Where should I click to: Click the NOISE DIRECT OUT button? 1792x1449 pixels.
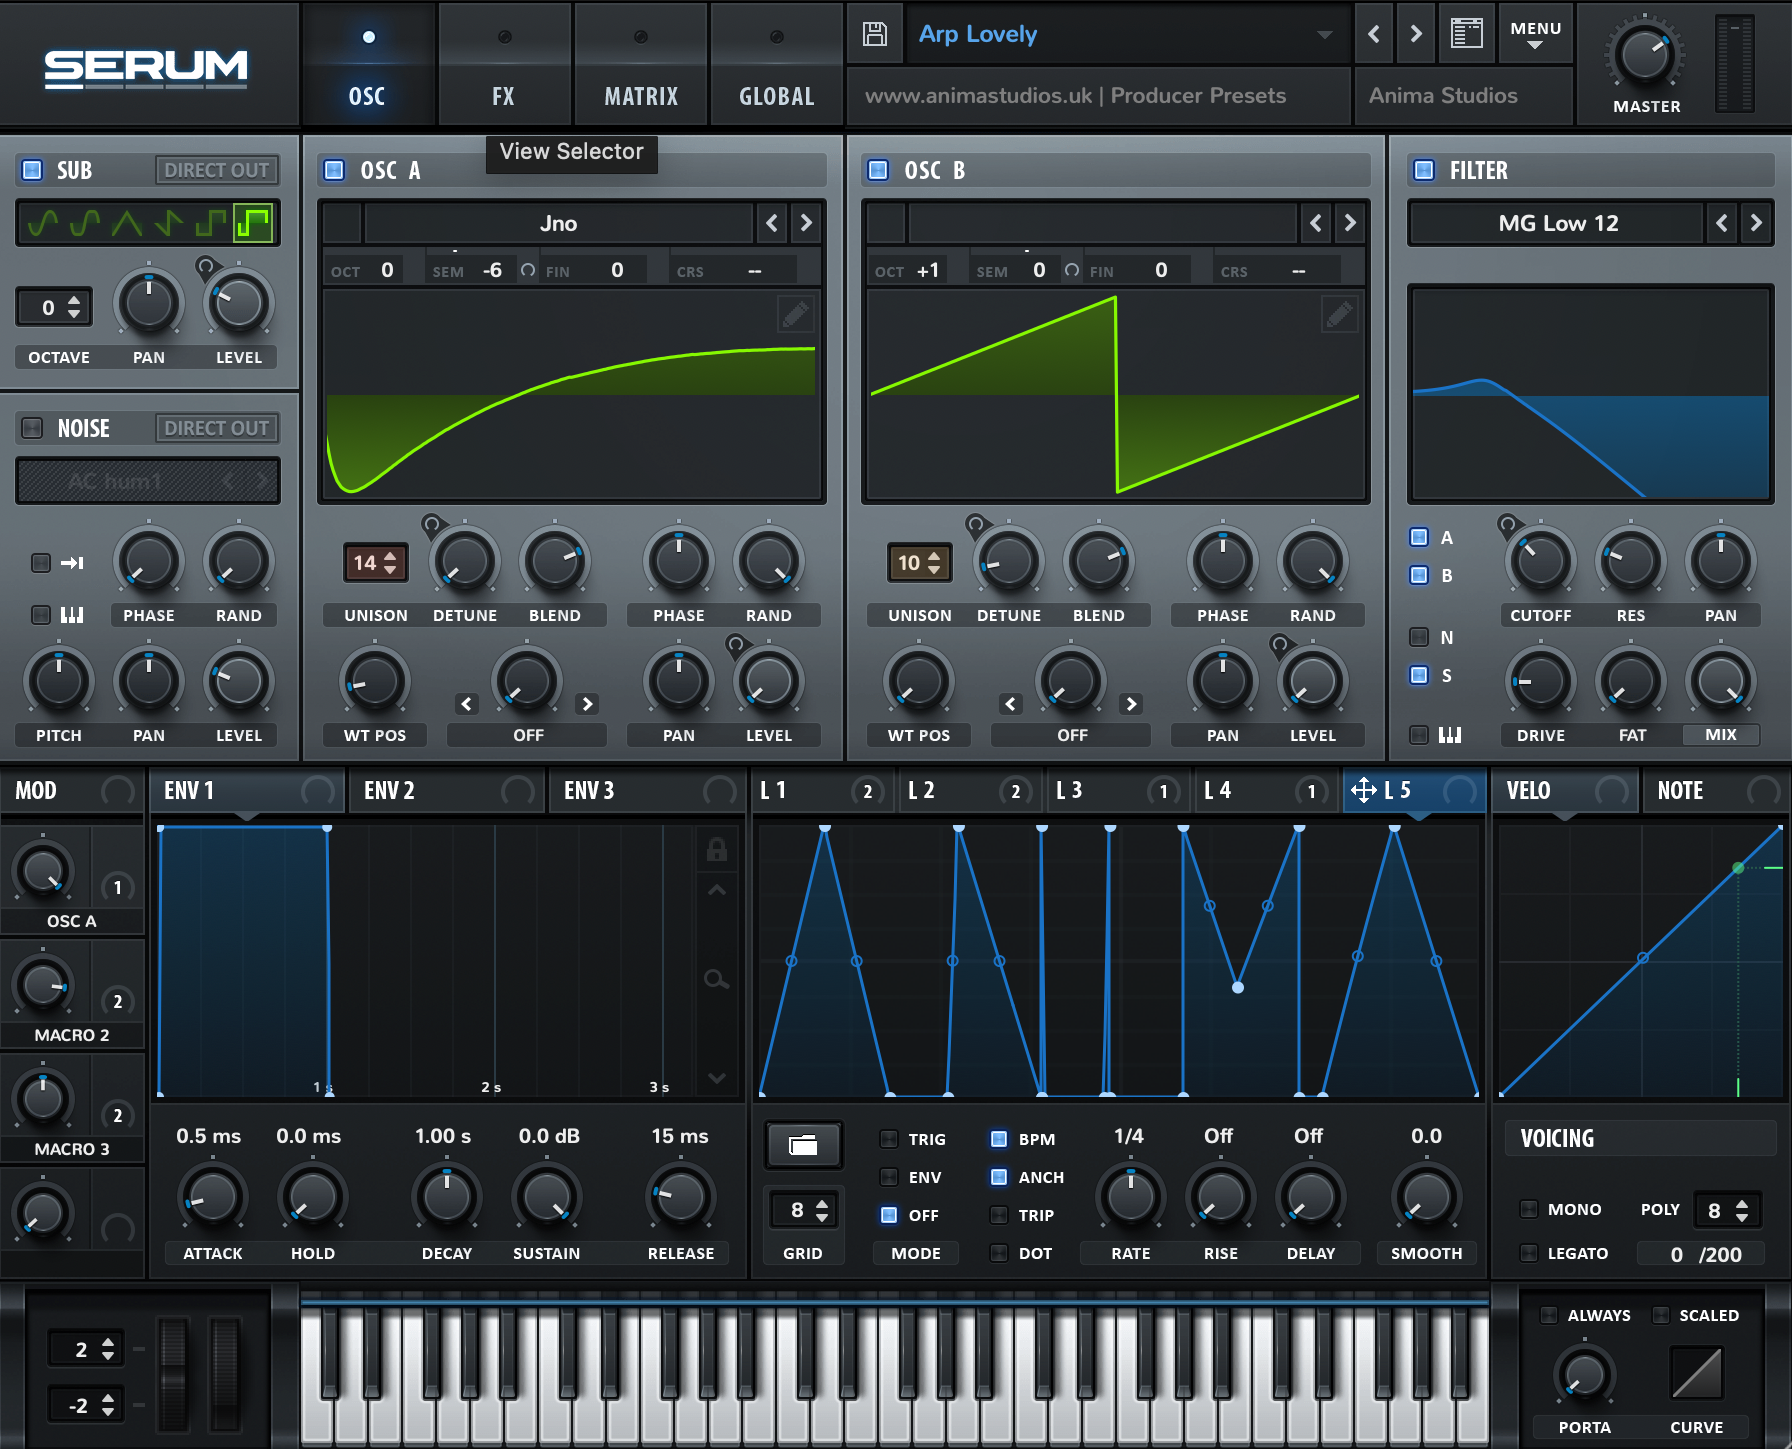click(x=216, y=428)
